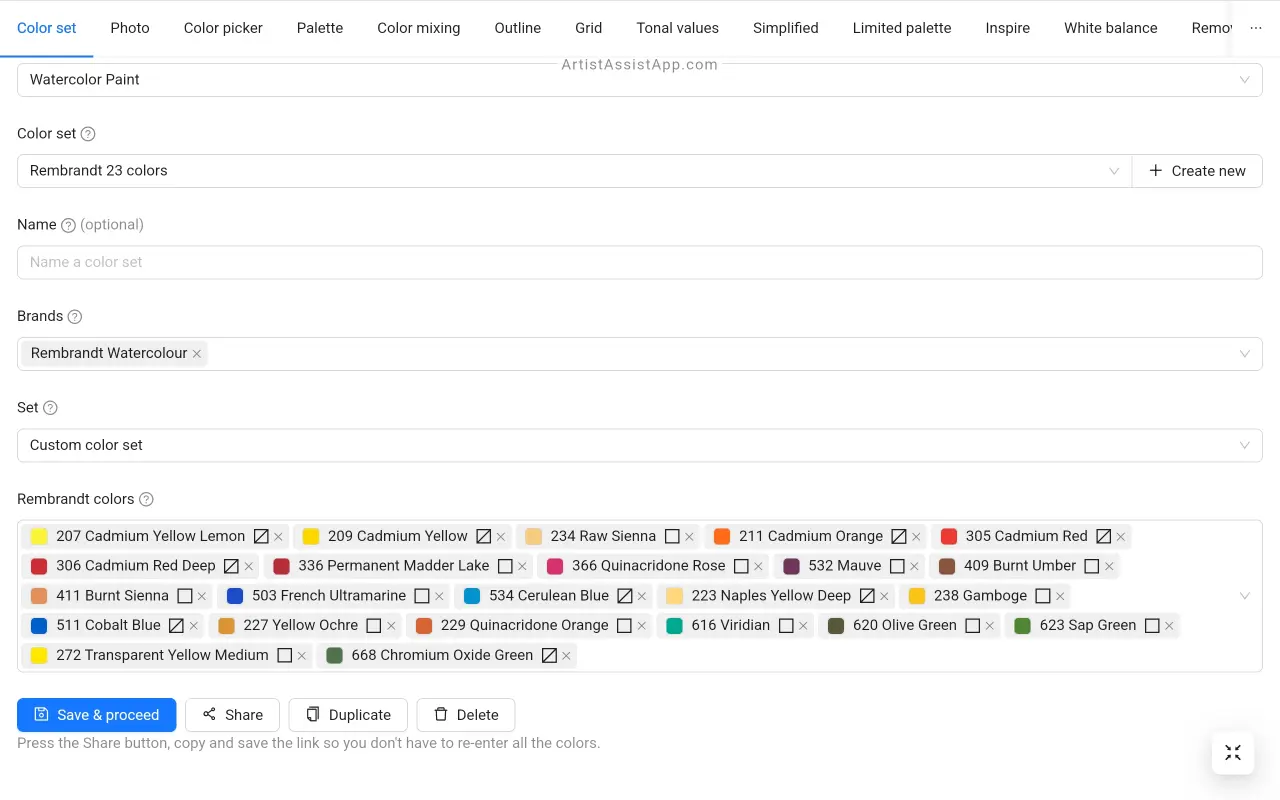Open help icon next to Color set label
This screenshot has height=800, width=1280.
point(88,134)
